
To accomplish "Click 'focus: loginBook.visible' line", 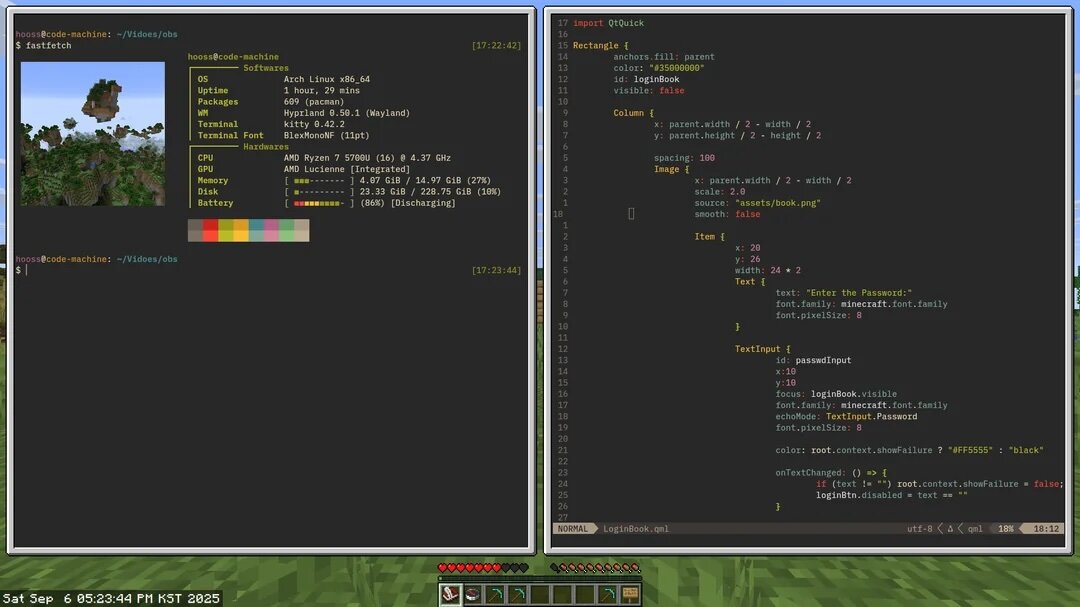I will [836, 394].
